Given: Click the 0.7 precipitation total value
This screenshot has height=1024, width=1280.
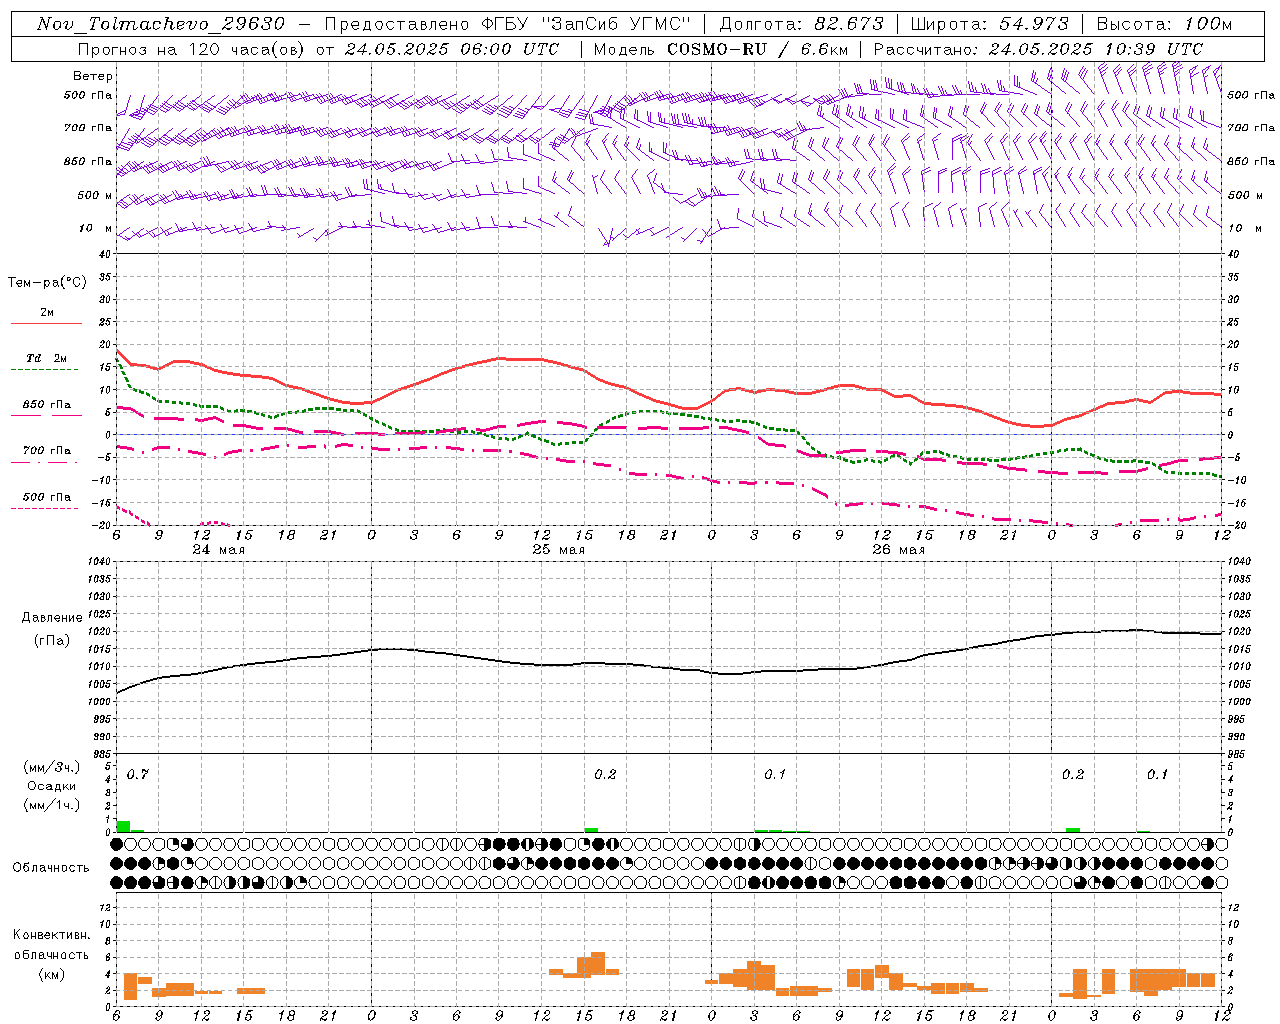Looking at the screenshot, I should point(137,775).
